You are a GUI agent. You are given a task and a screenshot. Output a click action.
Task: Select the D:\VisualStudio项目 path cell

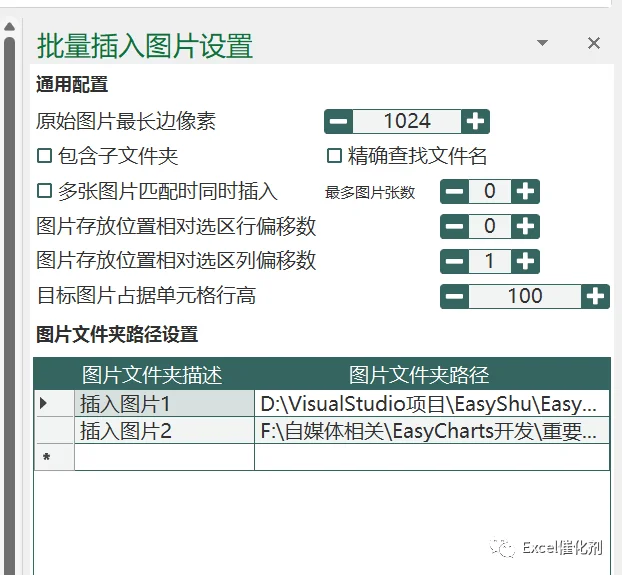(x=432, y=404)
